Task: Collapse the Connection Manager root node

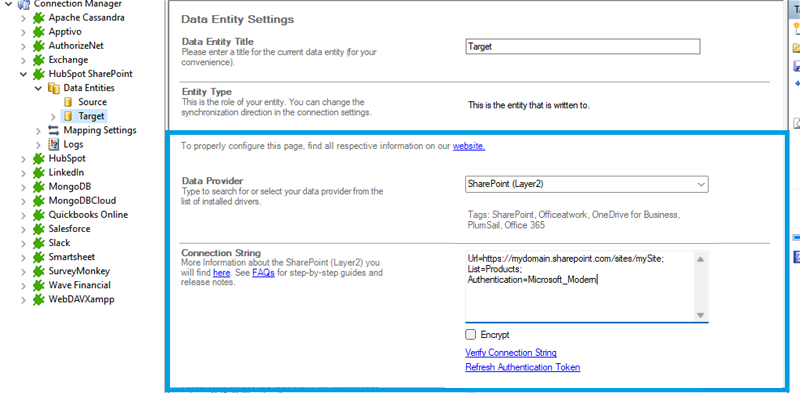Action: point(9,4)
